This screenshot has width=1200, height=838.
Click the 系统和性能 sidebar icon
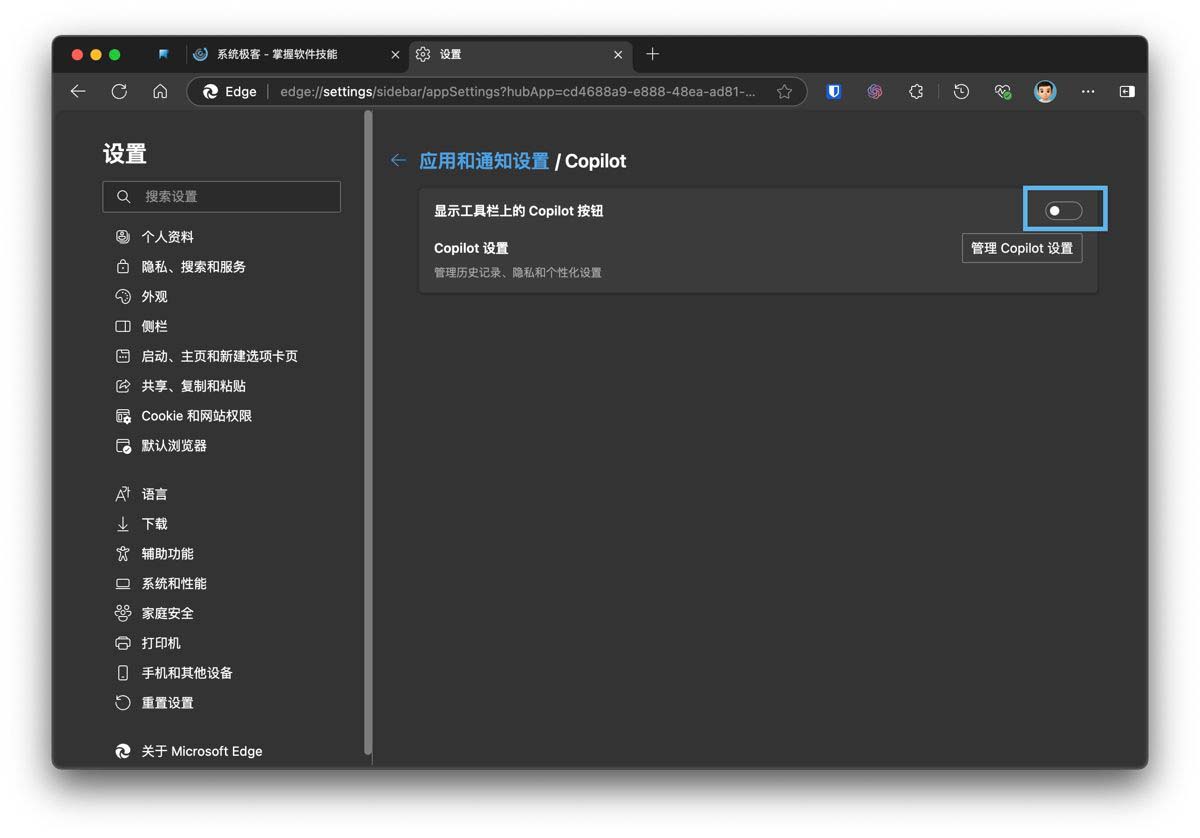coord(123,584)
